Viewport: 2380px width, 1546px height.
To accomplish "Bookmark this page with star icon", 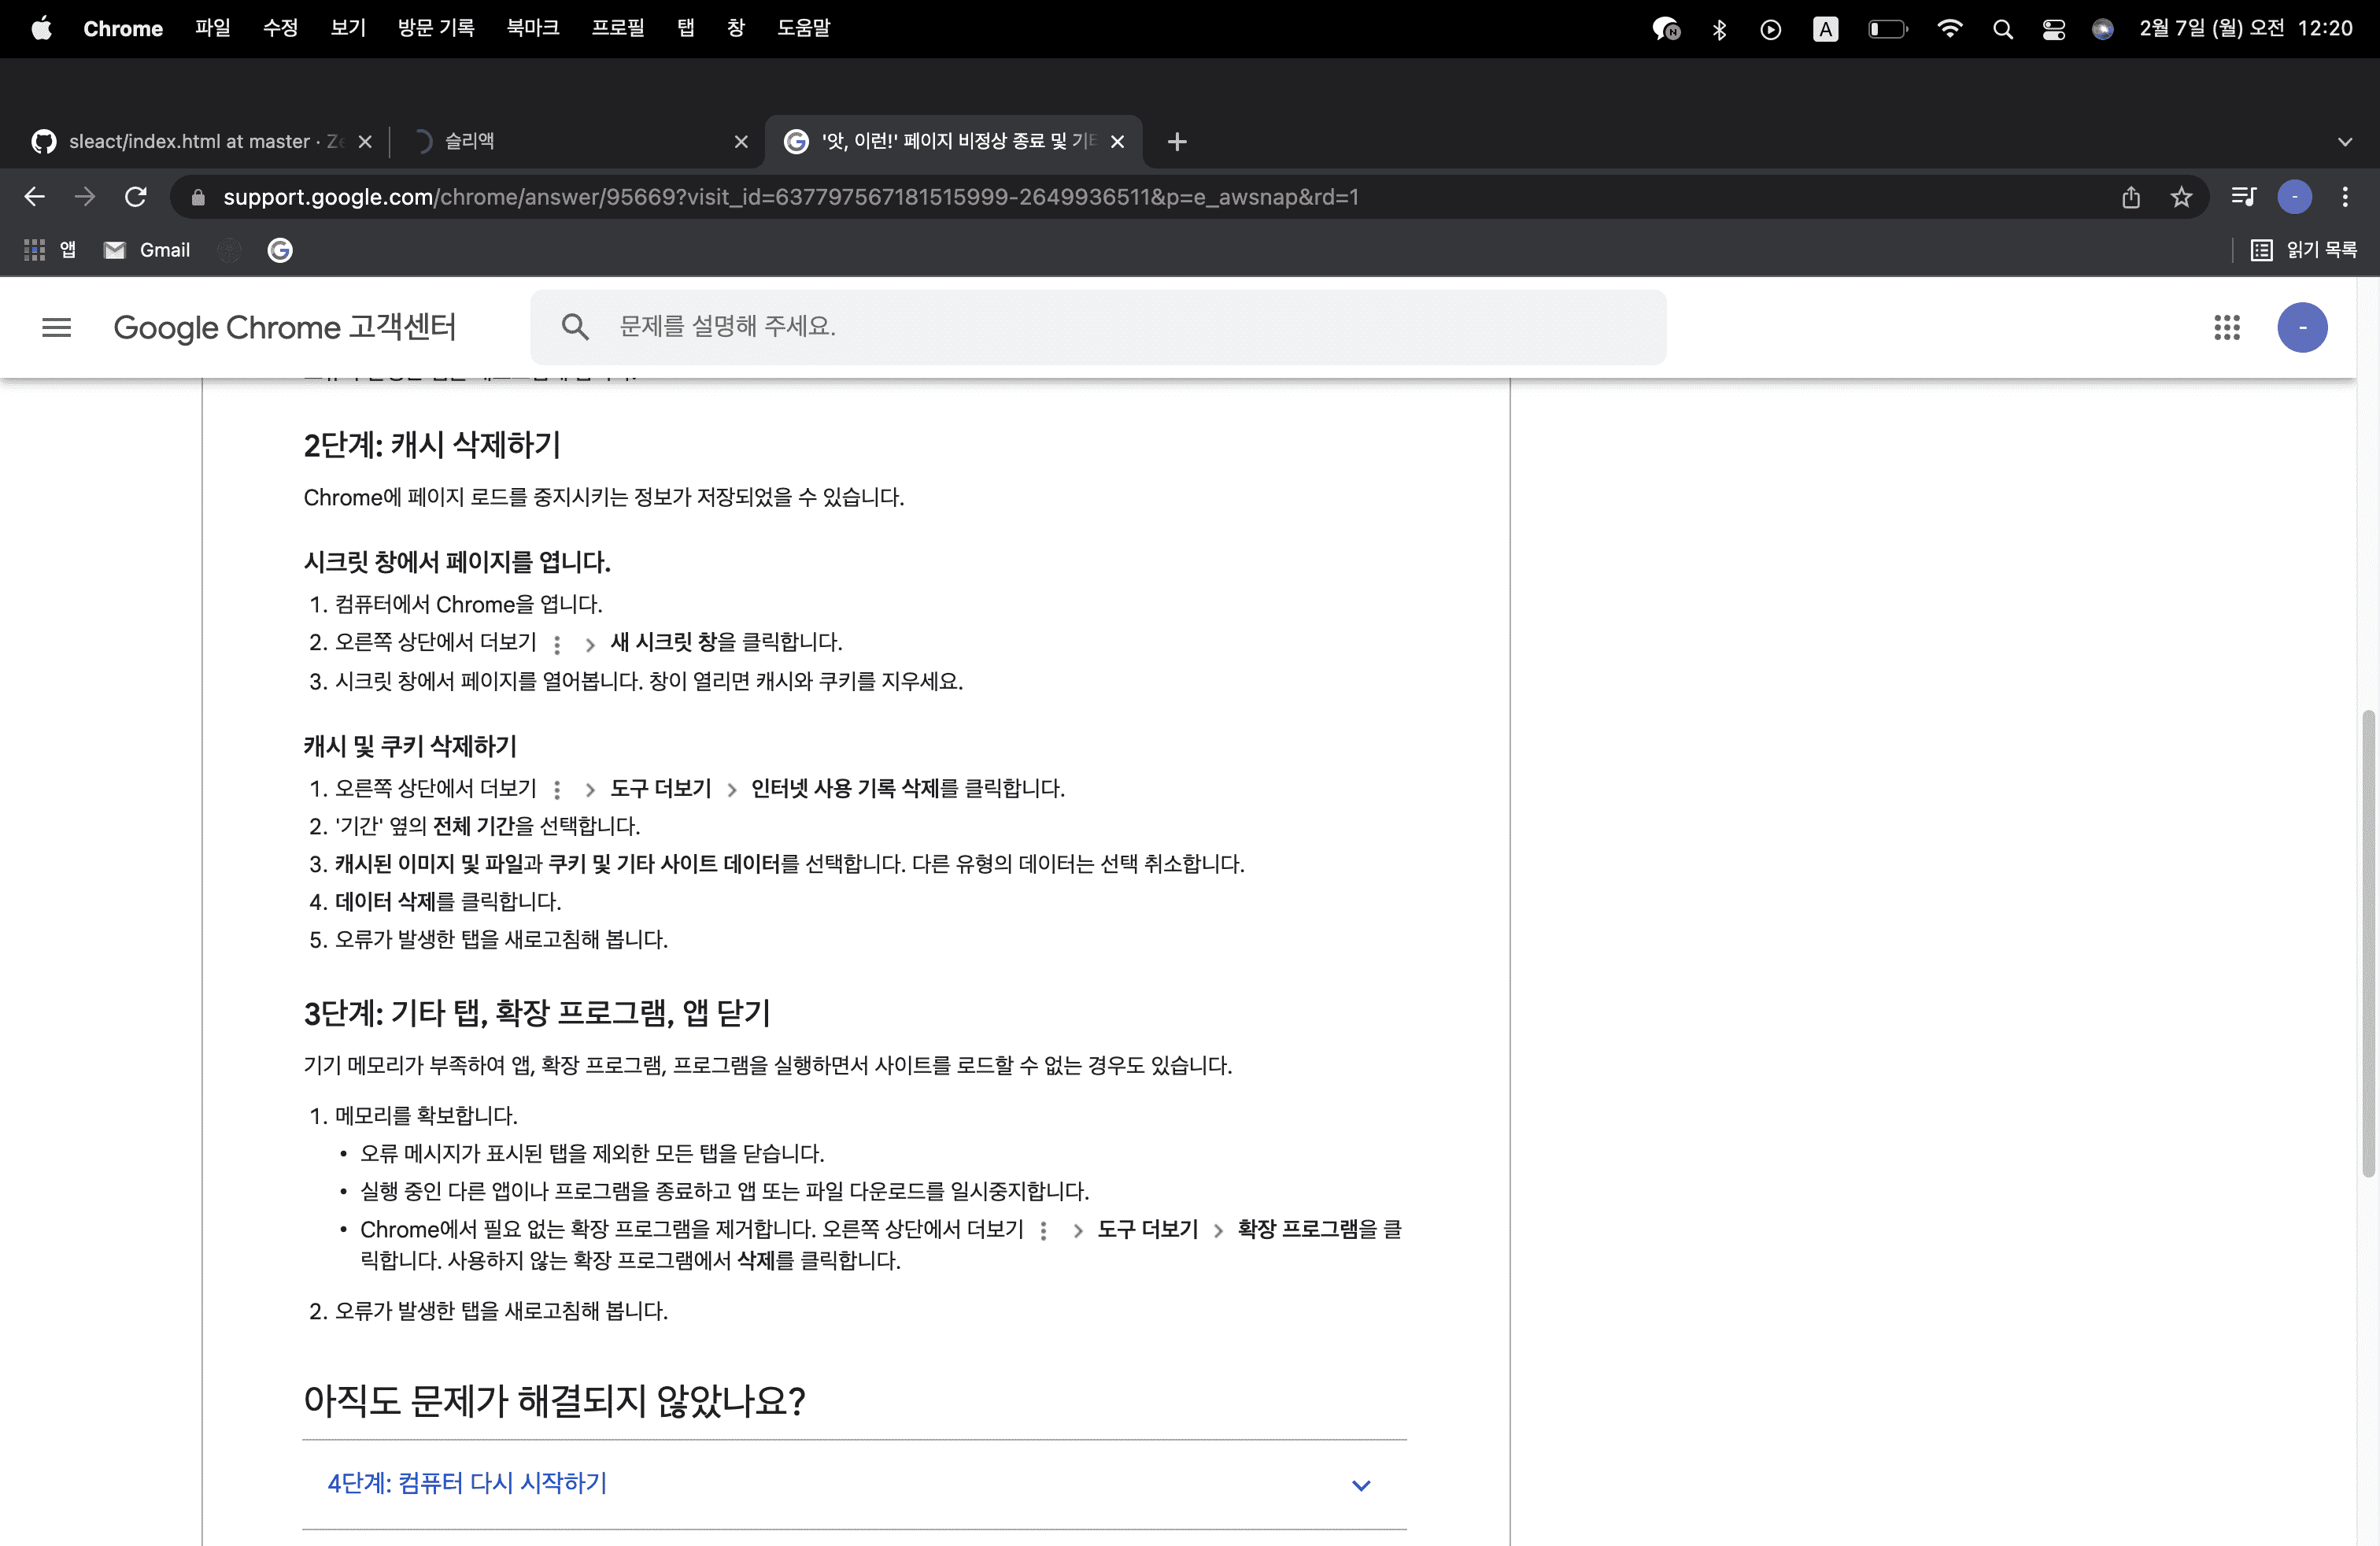I will [x=2181, y=197].
